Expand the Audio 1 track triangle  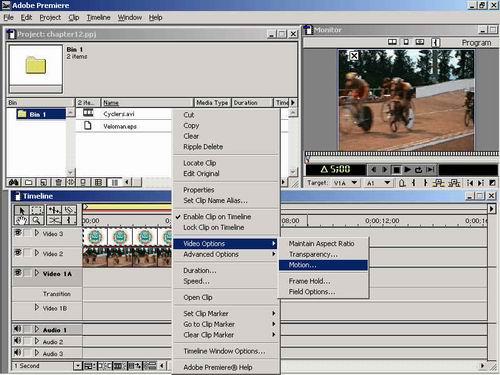click(37, 329)
